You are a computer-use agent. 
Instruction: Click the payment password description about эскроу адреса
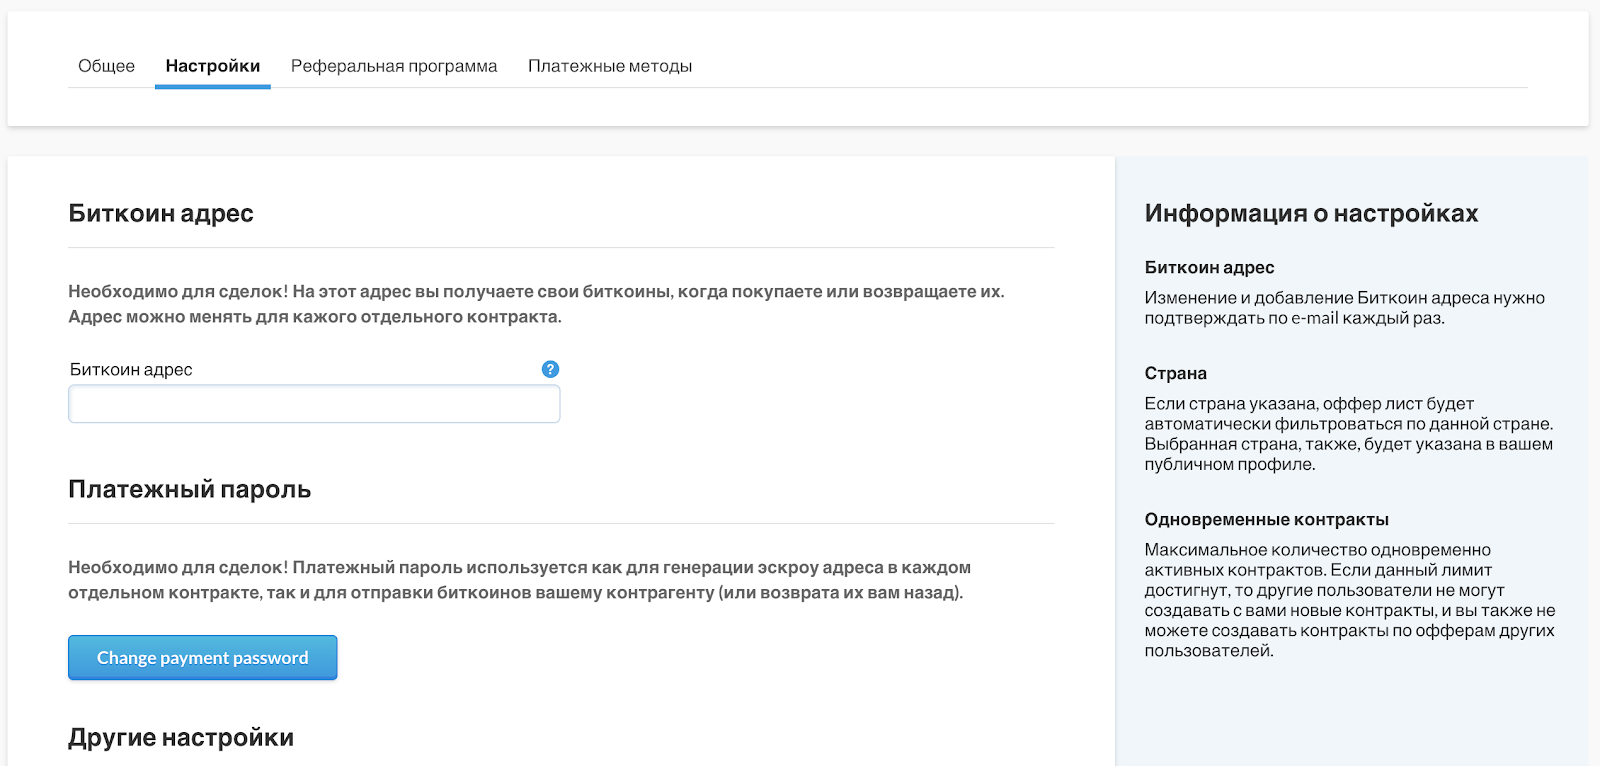(519, 580)
